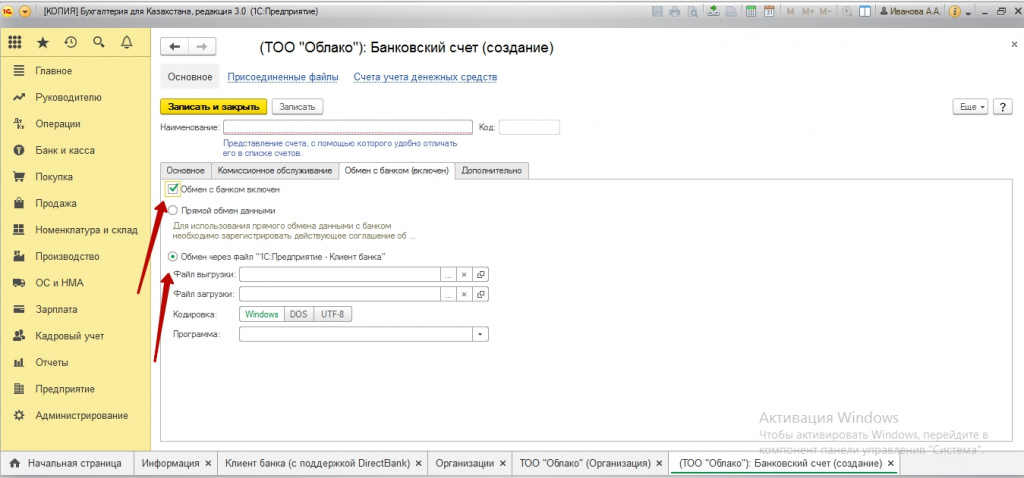
Task: Click the M+ memory button
Action: click(x=808, y=11)
